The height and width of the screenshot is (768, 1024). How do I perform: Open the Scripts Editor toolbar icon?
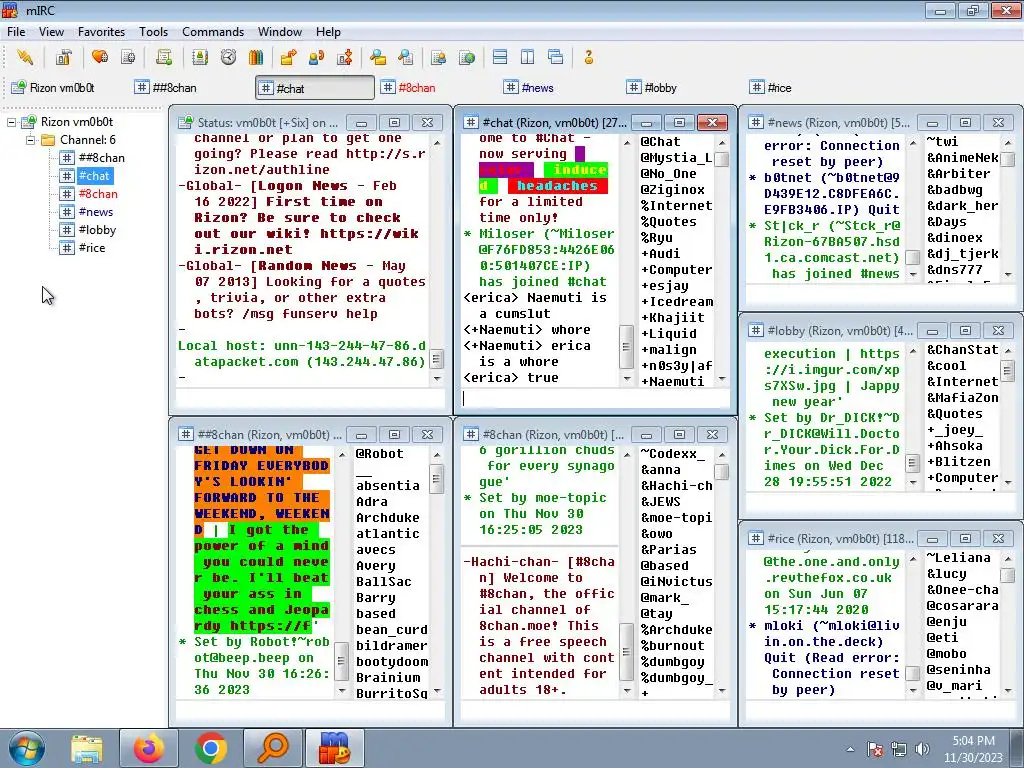tap(164, 57)
